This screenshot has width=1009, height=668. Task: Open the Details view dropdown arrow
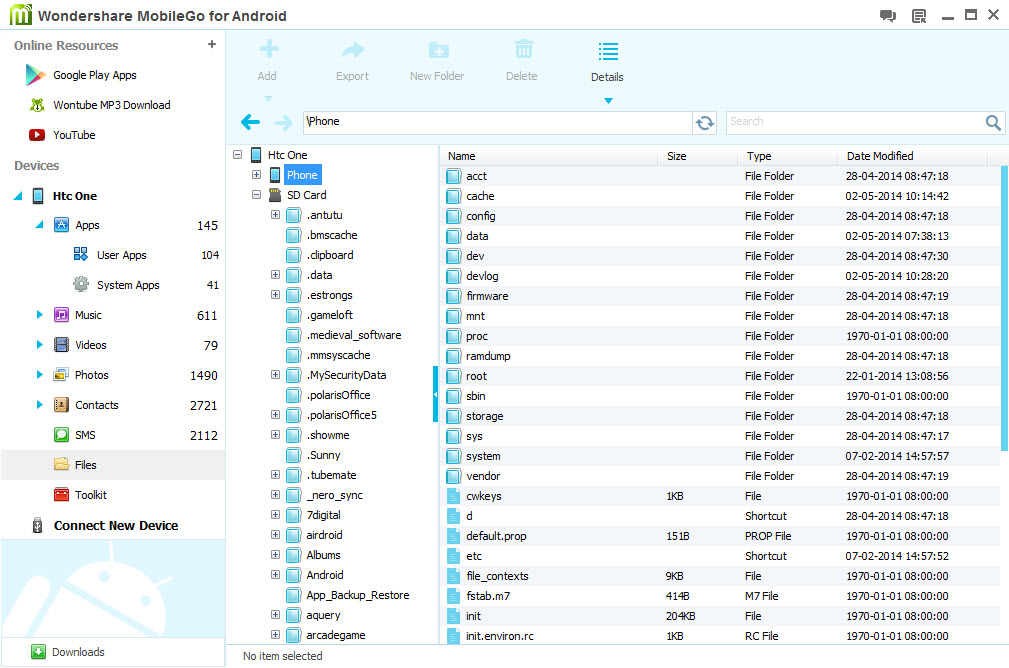click(608, 100)
